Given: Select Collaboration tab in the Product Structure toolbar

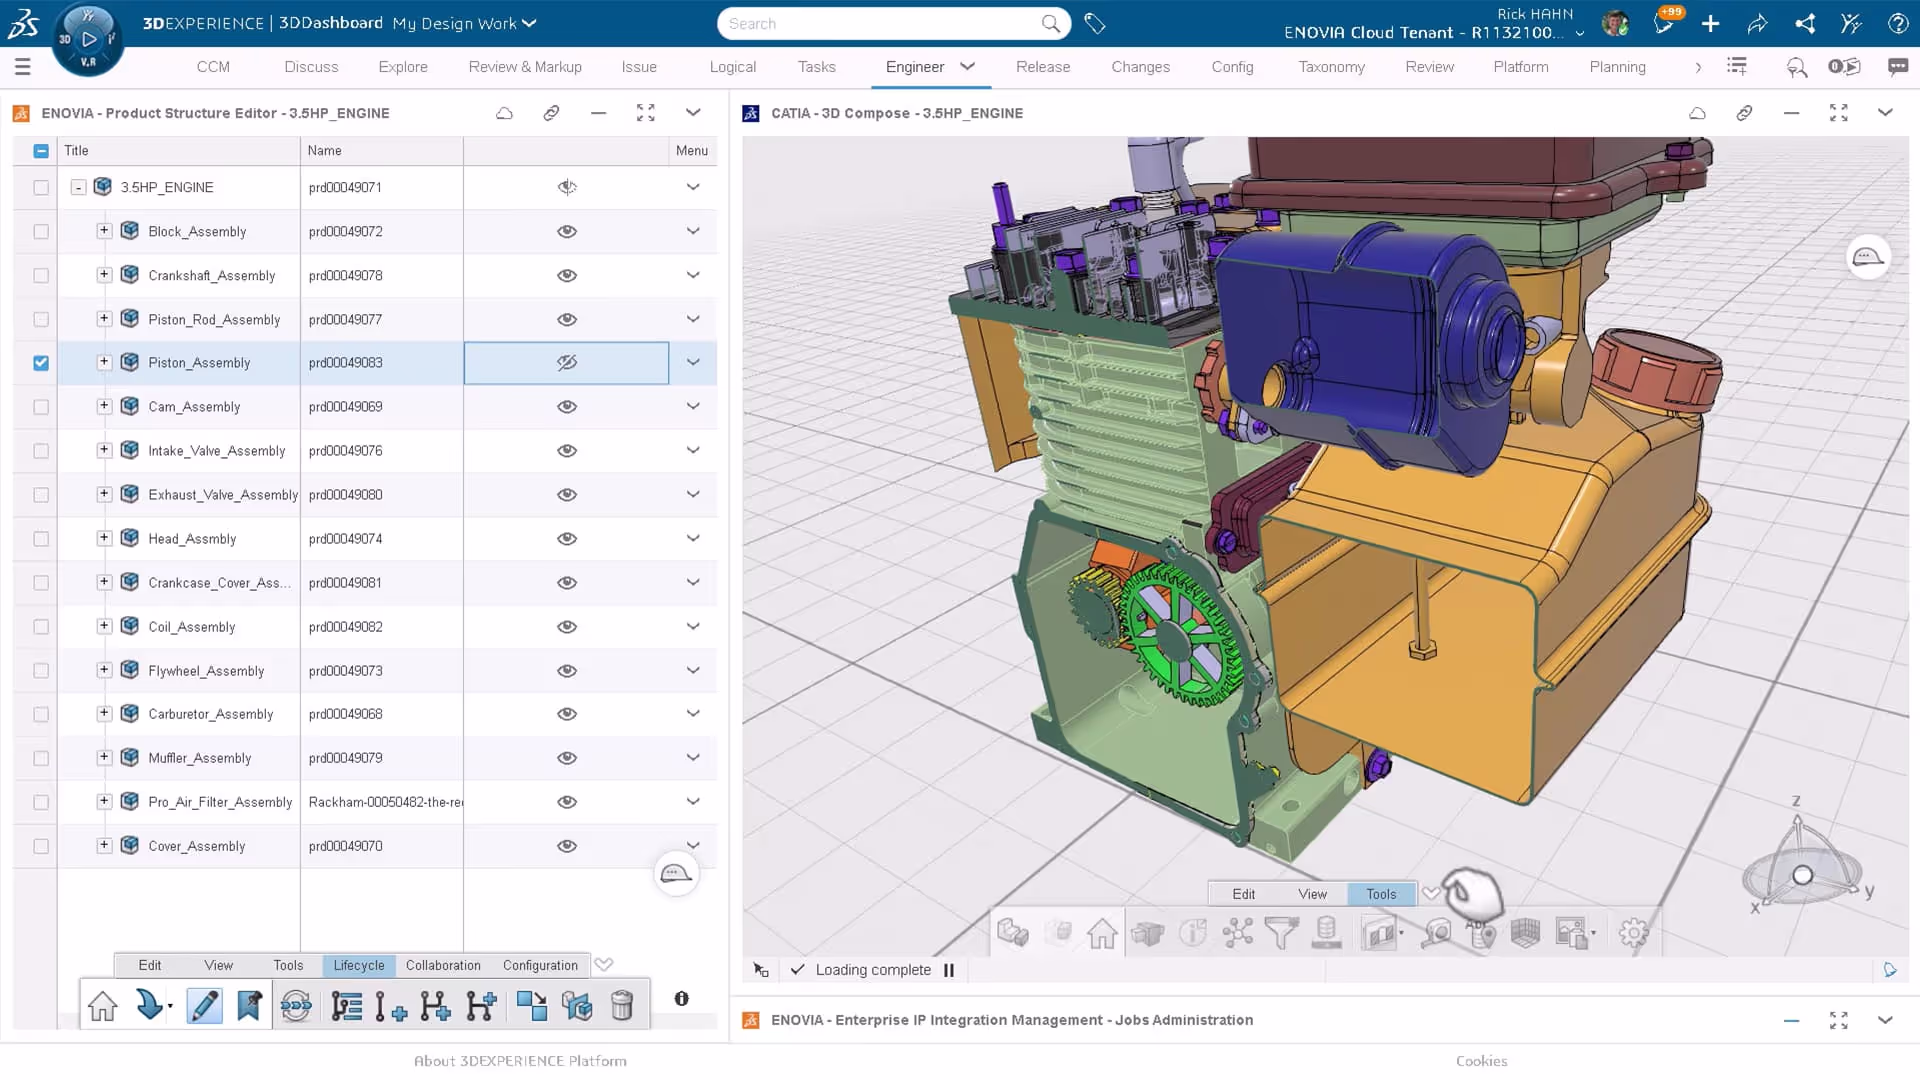Looking at the screenshot, I should (443, 965).
